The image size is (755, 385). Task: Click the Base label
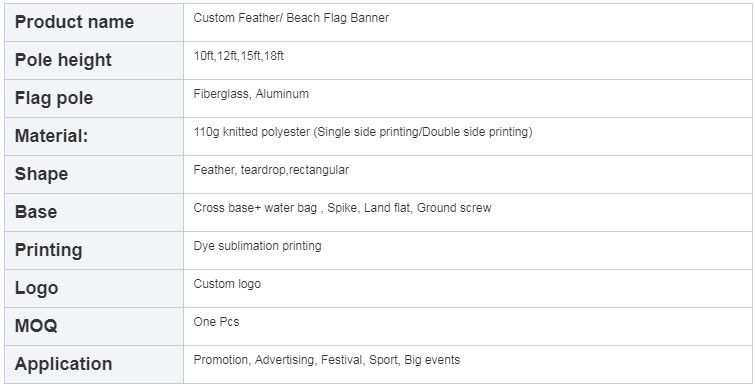[36, 212]
